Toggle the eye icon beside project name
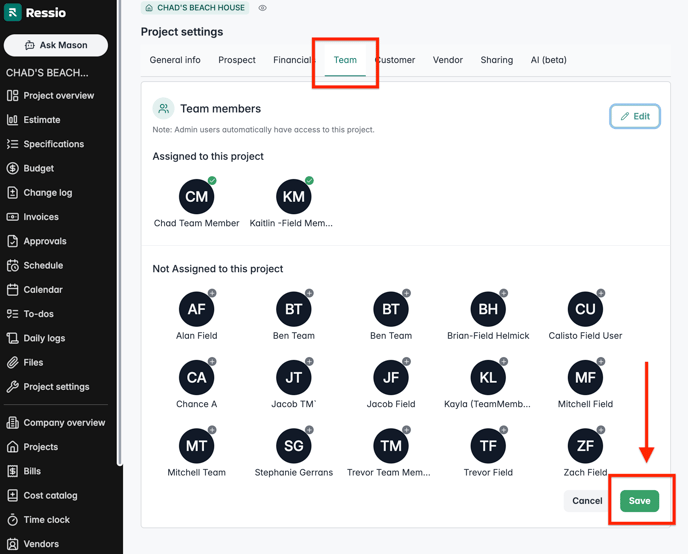This screenshot has width=688, height=554. [x=263, y=8]
